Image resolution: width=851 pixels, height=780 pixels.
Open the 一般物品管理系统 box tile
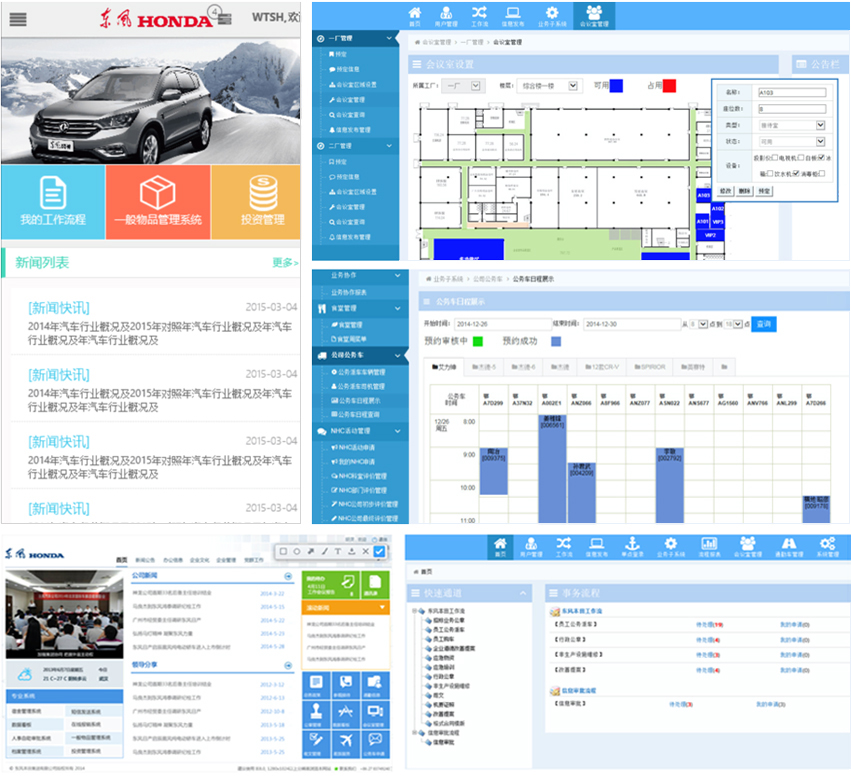(x=158, y=202)
